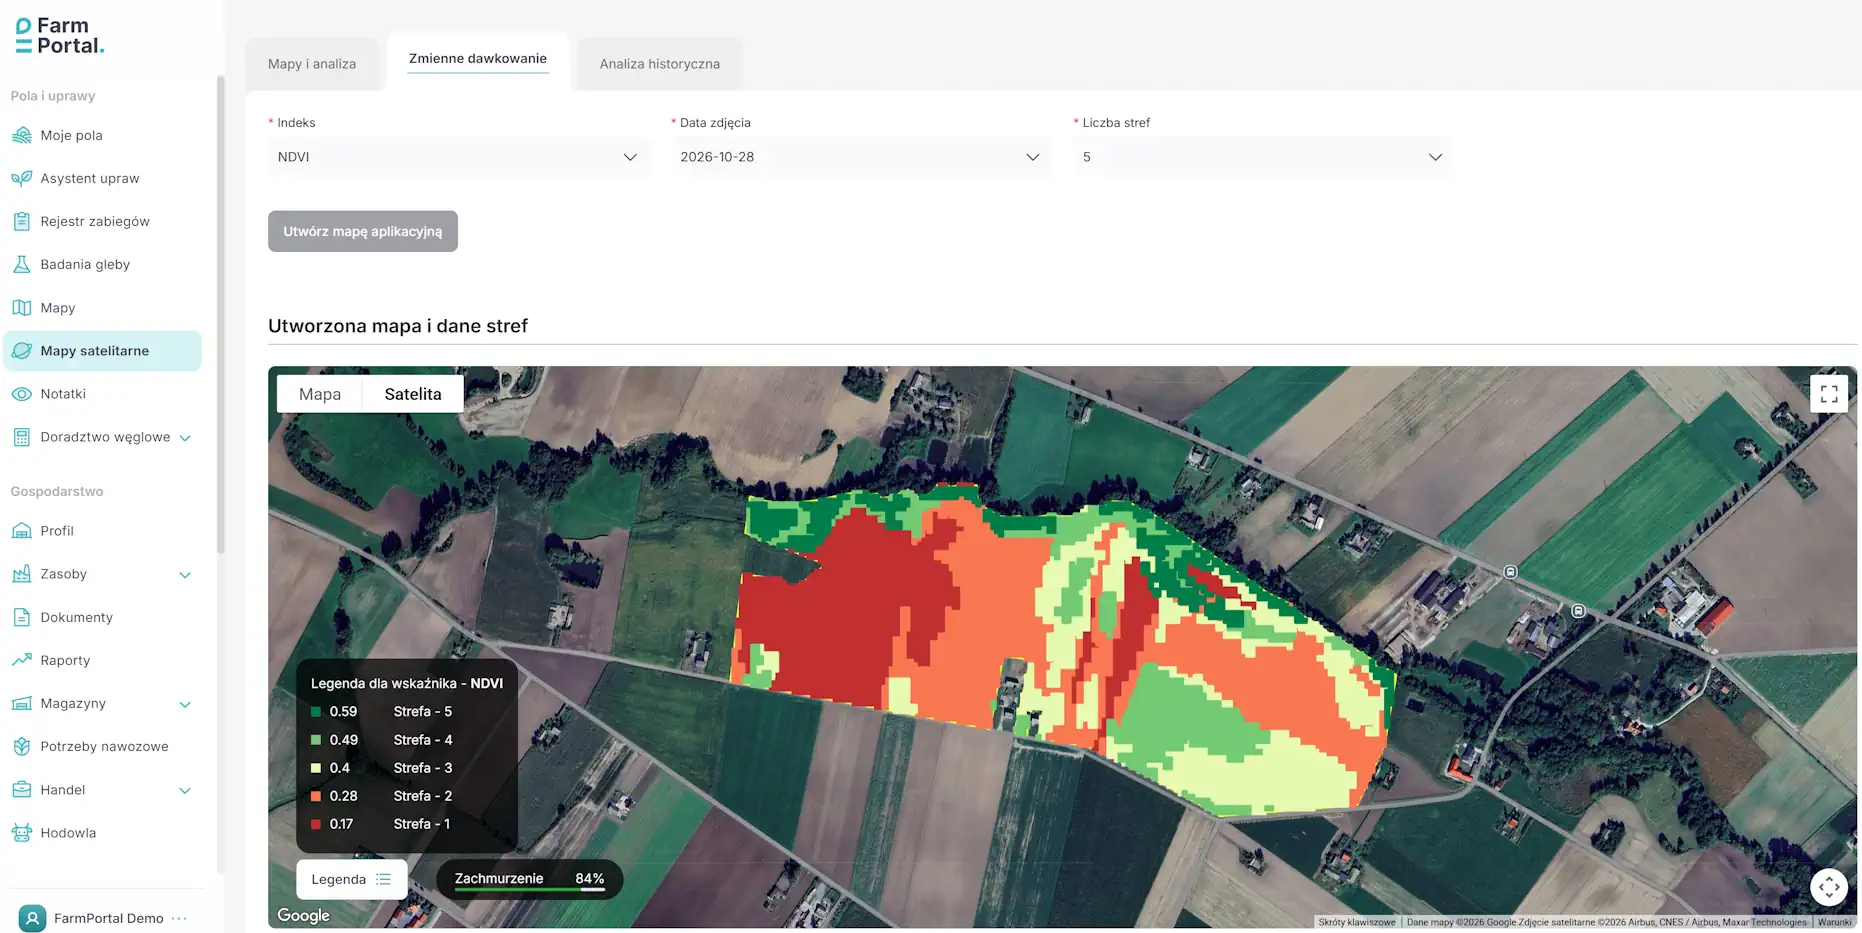Viewport: 1862px width, 933px height.
Task: Click Strefa 4 light green legend swatch
Action: (316, 740)
